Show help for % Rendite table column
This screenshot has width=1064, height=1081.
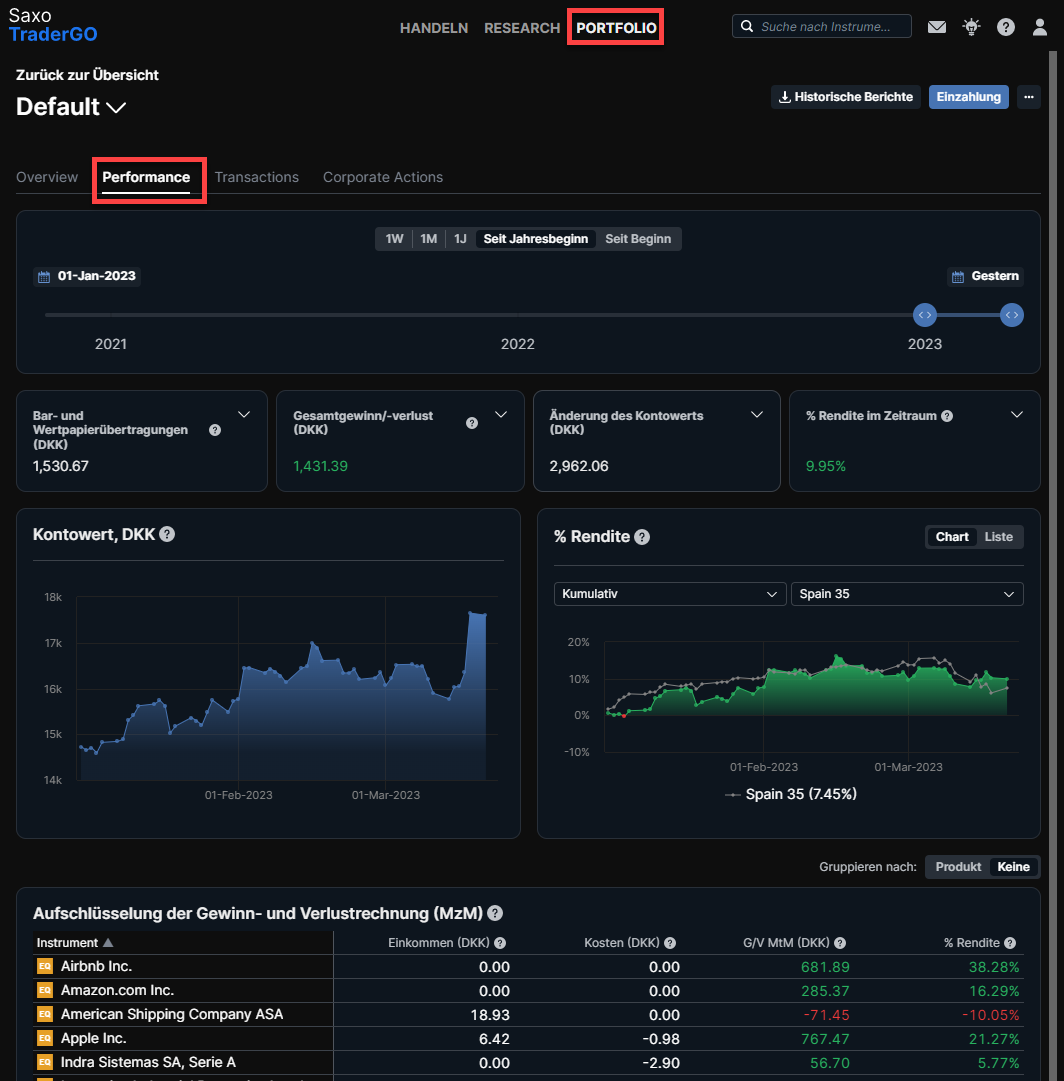[x=1010, y=943]
